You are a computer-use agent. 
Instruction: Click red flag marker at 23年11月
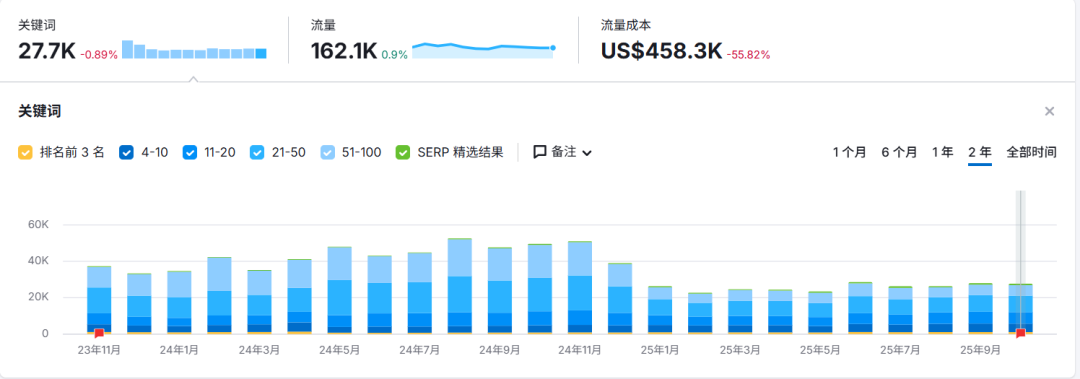(x=98, y=334)
